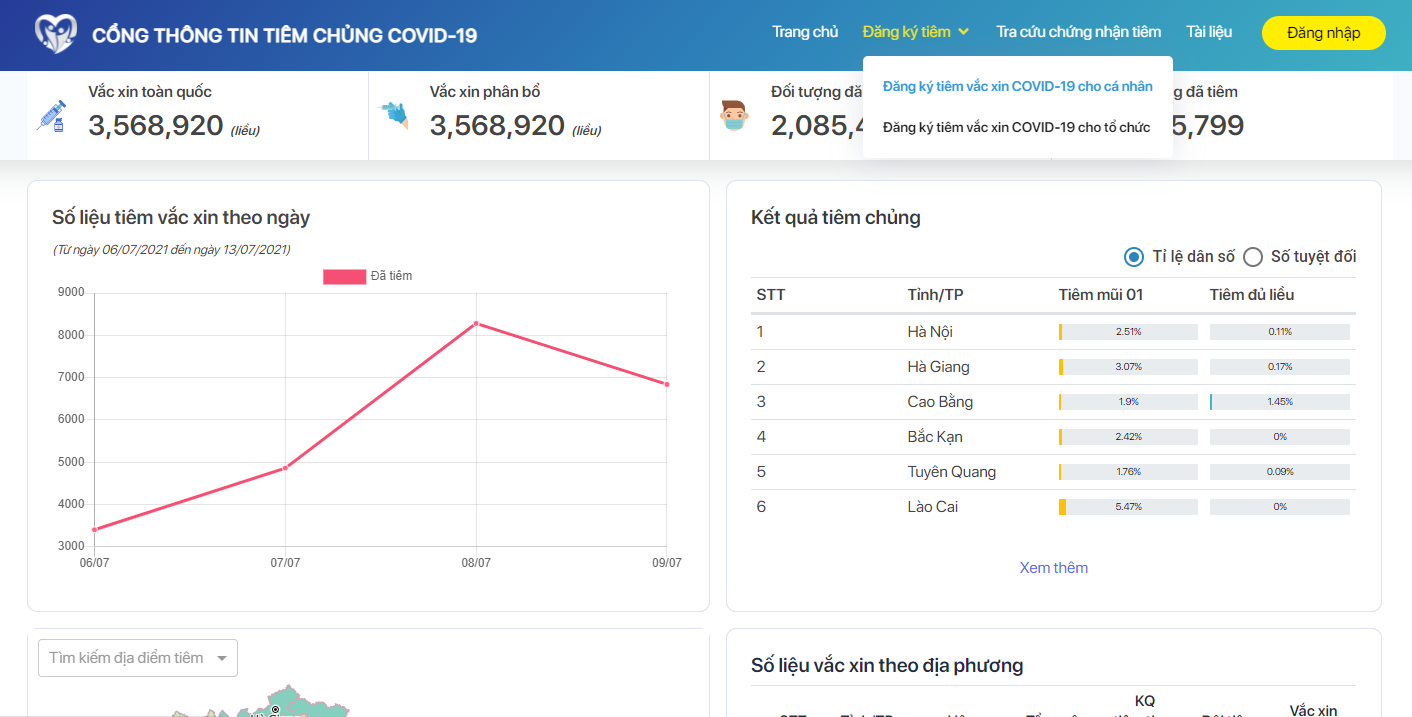Open the Tài liệu page
The width and height of the screenshot is (1412, 717).
[x=1209, y=32]
